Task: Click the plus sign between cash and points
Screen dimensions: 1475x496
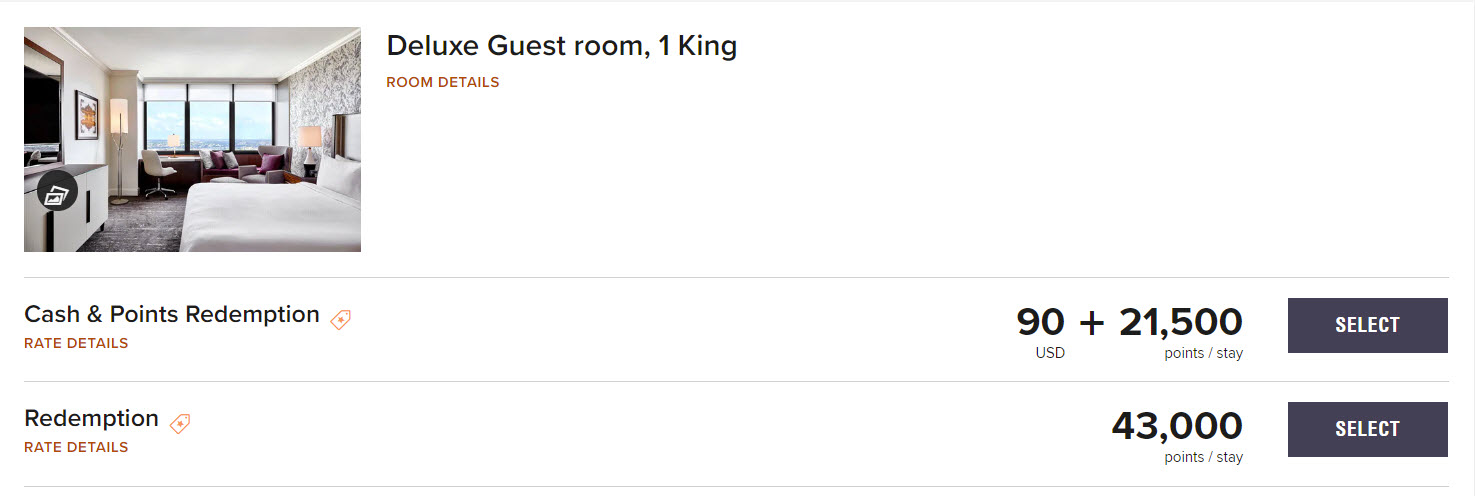Action: pyautogui.click(x=1092, y=323)
